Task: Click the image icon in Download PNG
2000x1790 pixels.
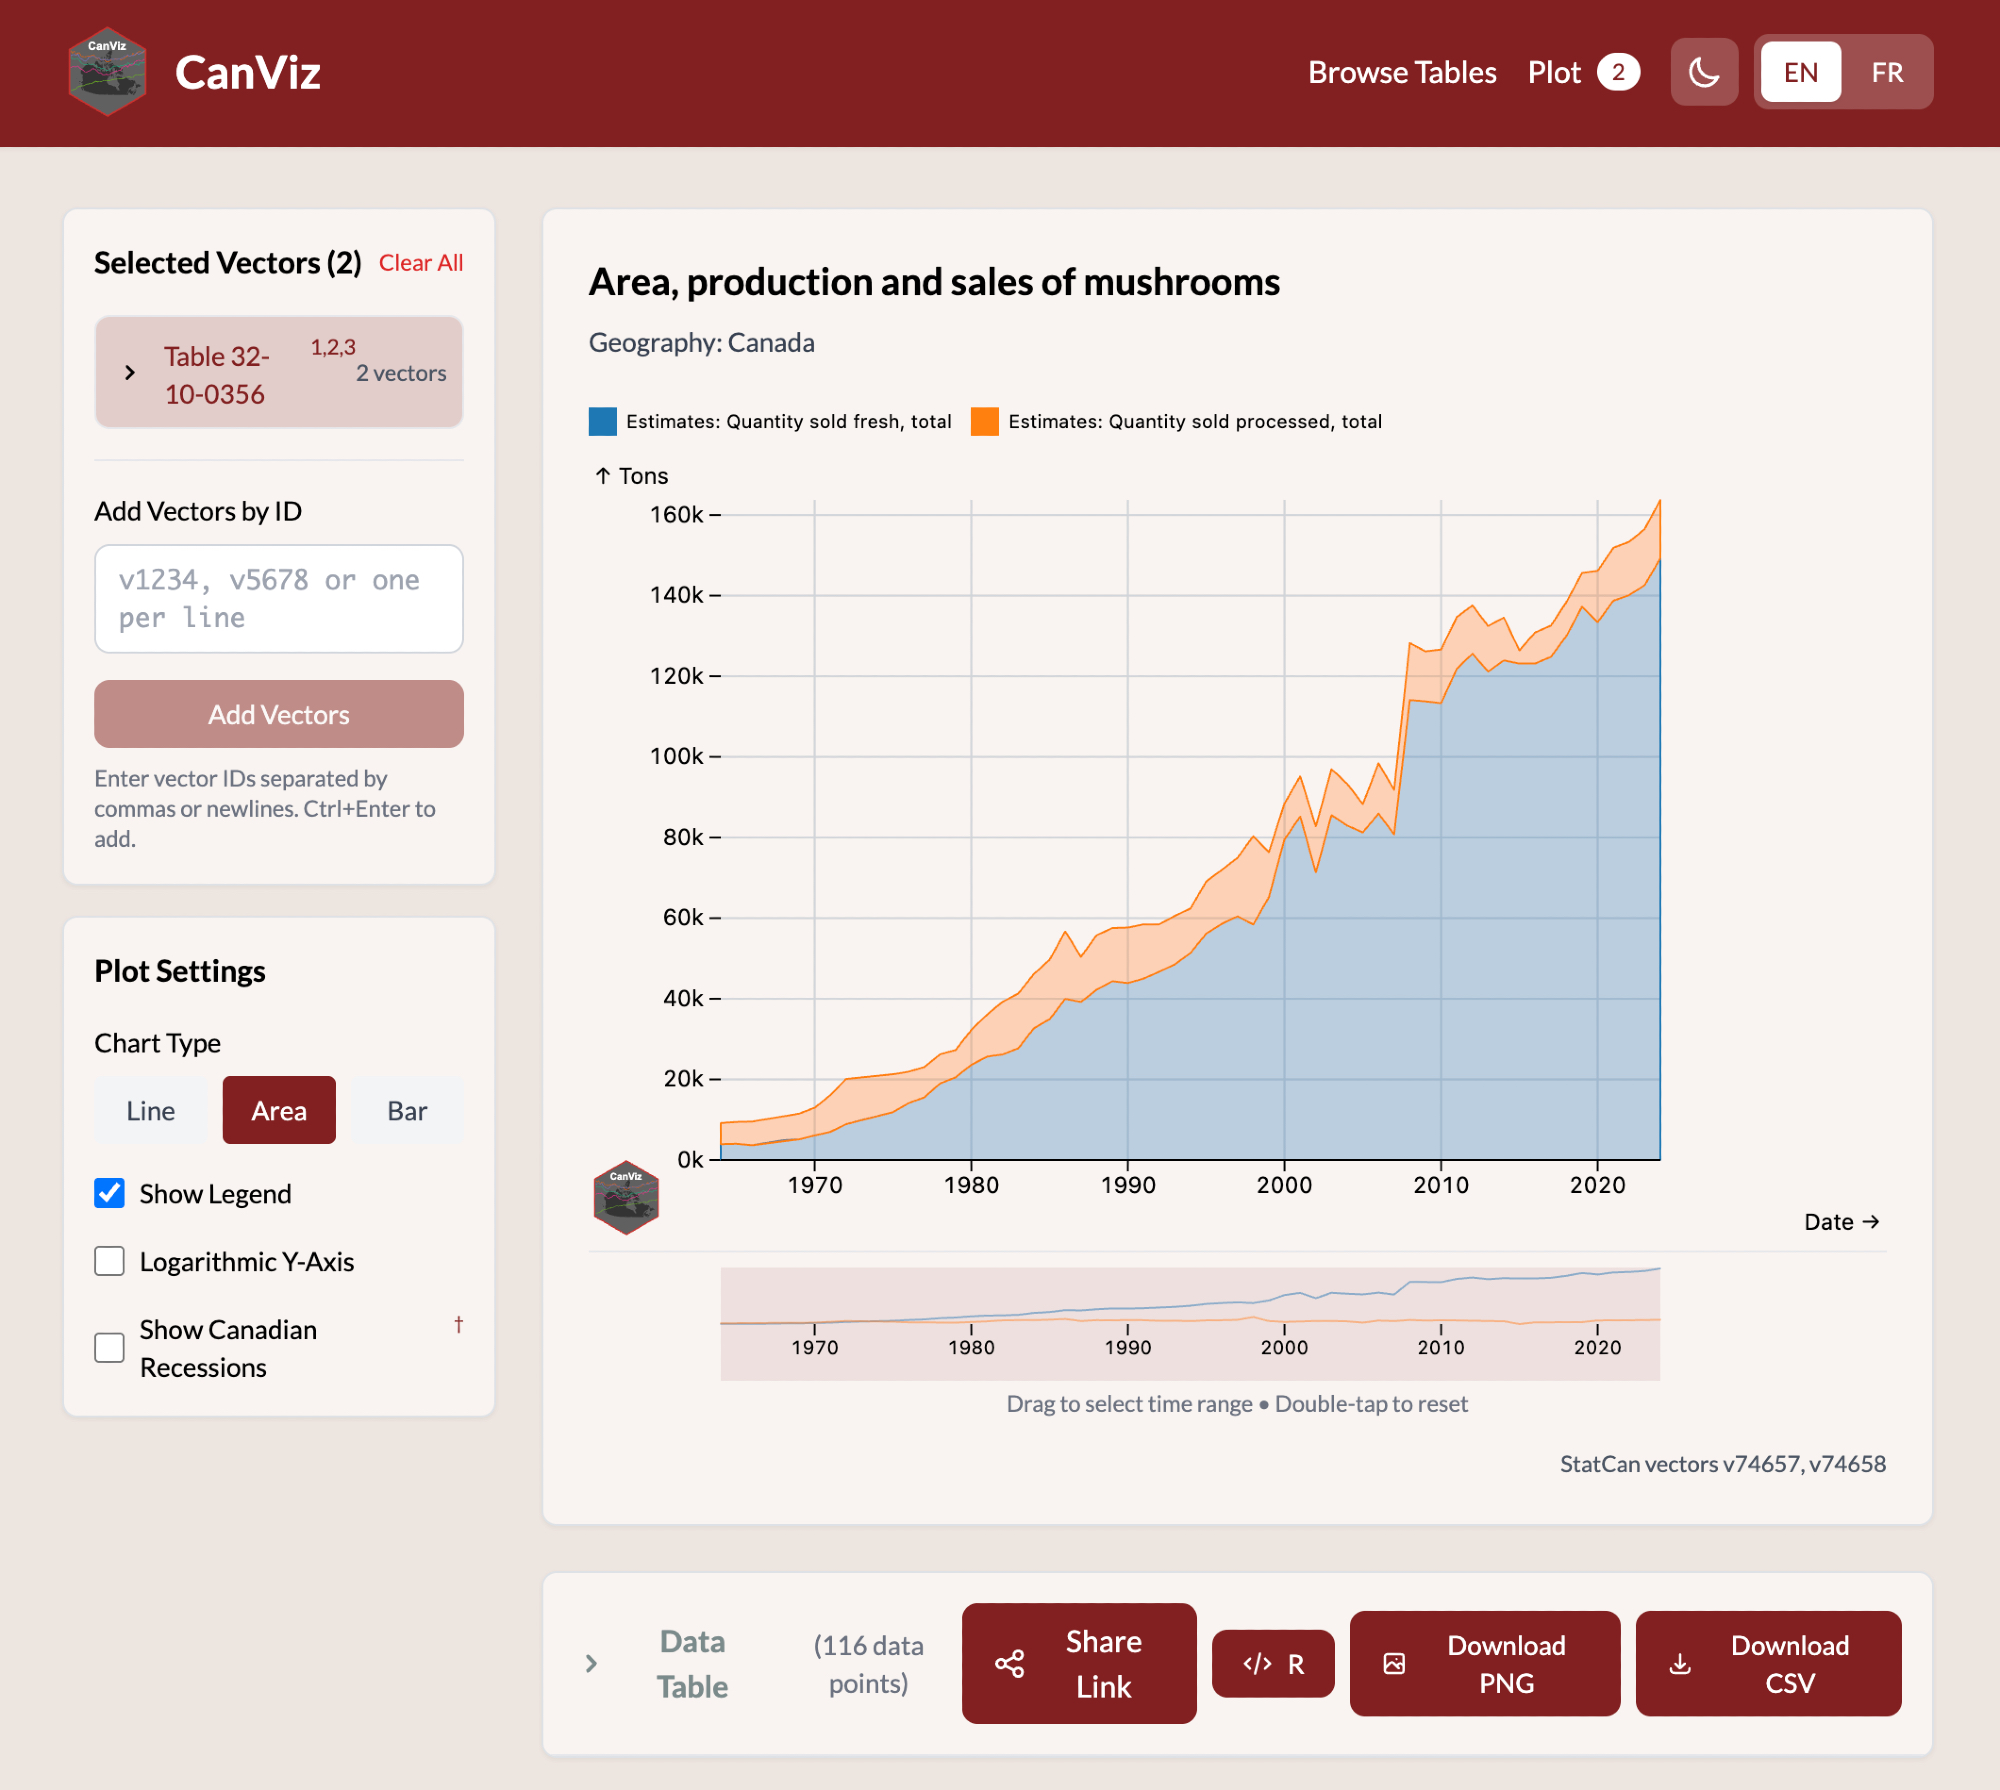Action: pos(1394,1664)
